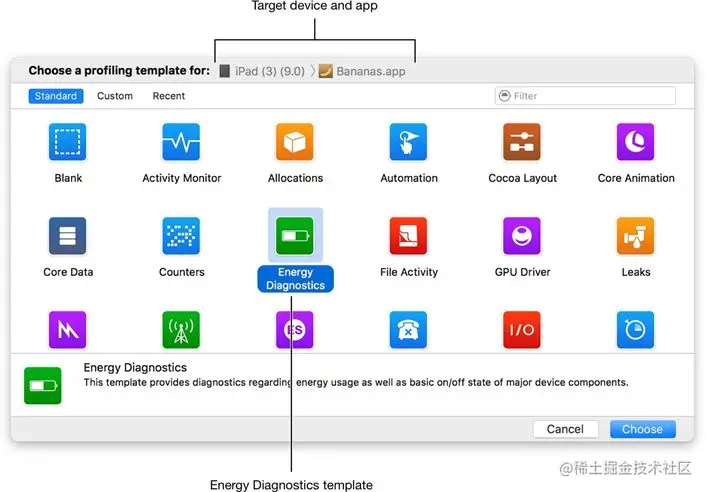This screenshot has height=492, width=707.
Task: Click the Bananas.app icon in header
Action: pos(326,71)
